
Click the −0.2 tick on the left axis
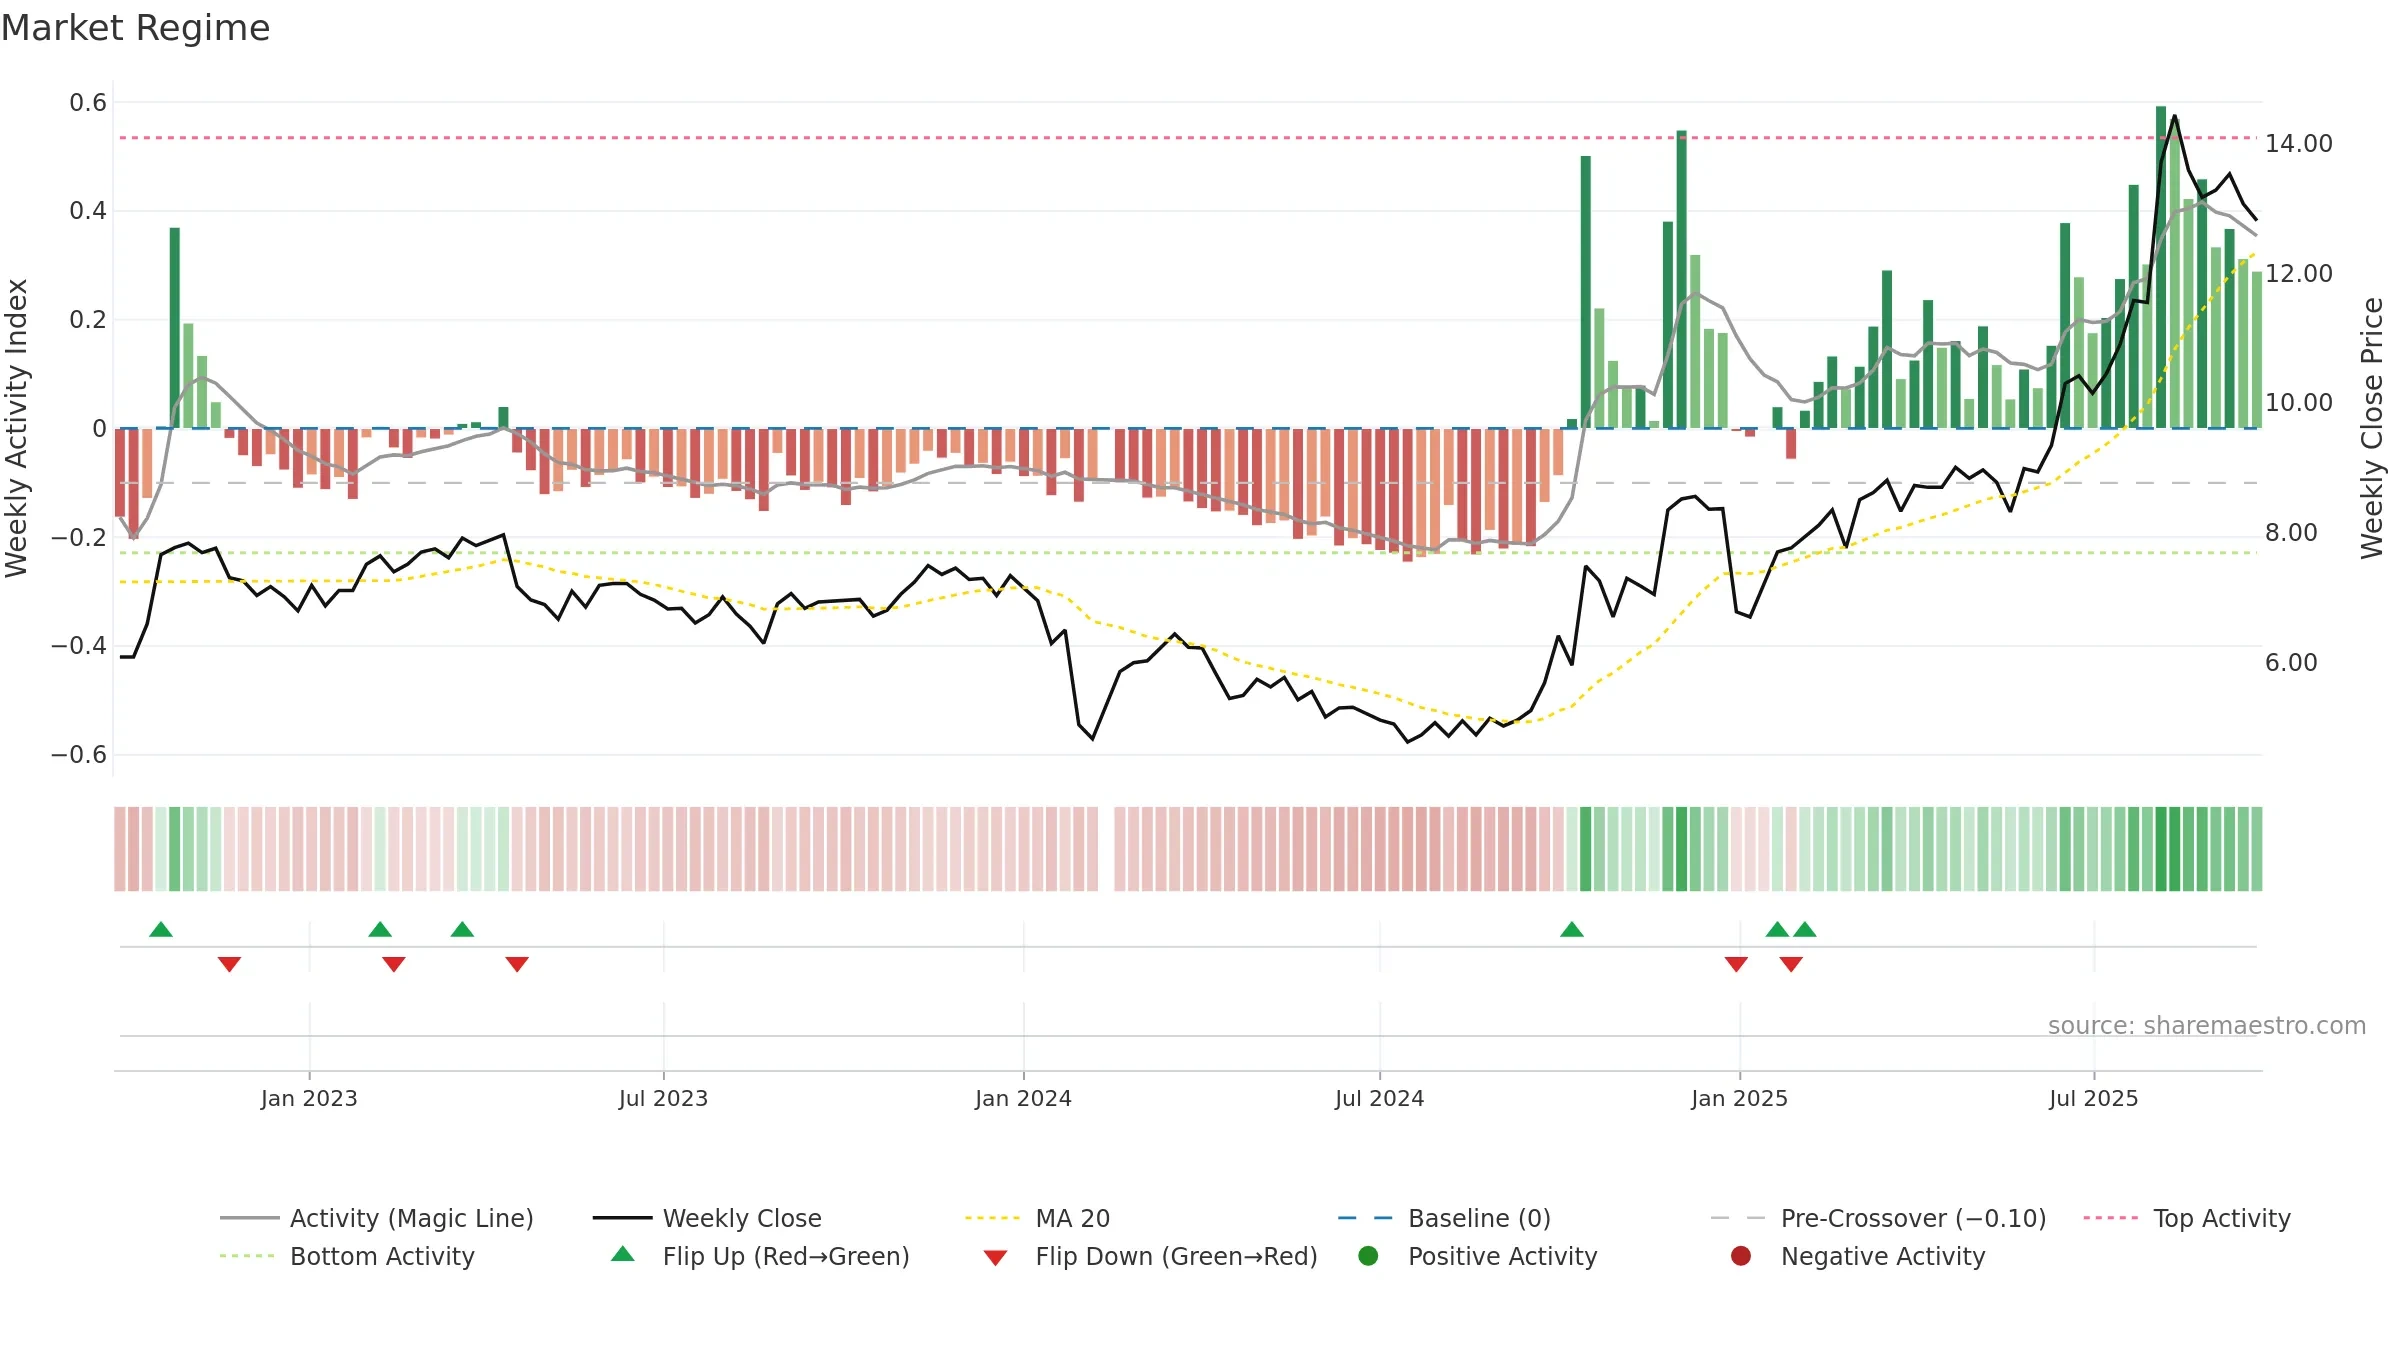(79, 537)
